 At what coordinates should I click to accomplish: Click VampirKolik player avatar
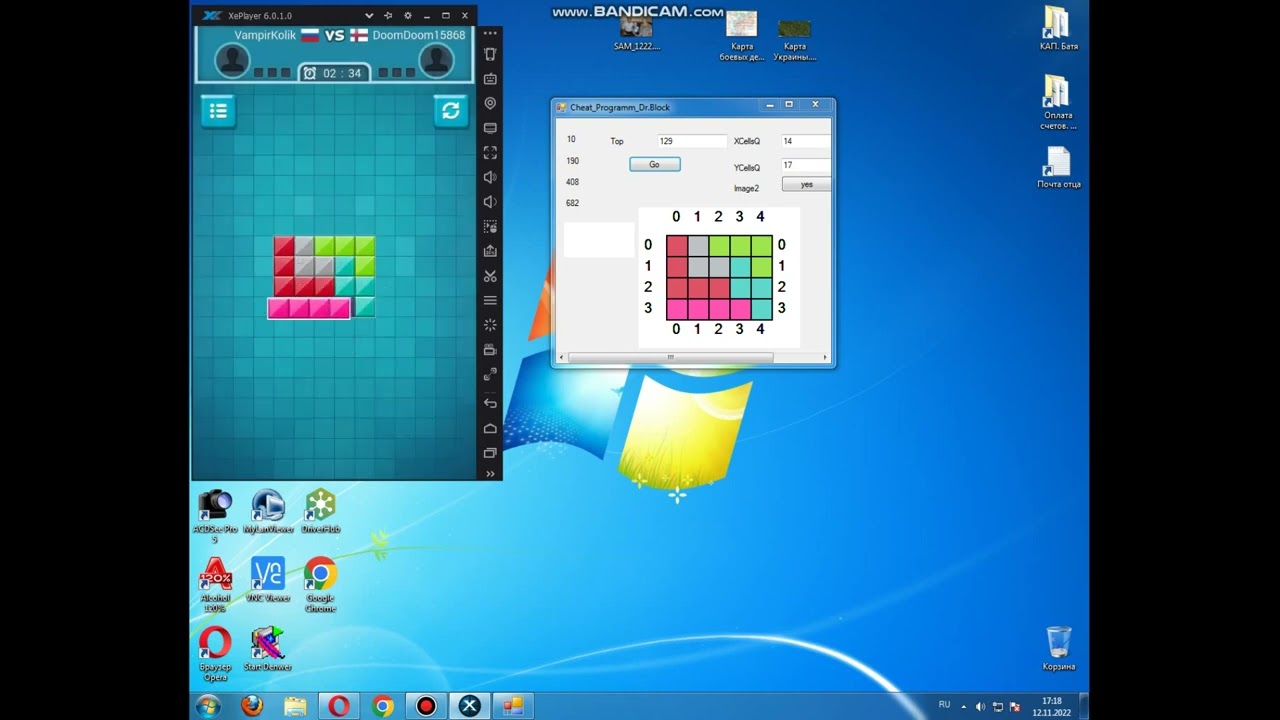point(232,62)
